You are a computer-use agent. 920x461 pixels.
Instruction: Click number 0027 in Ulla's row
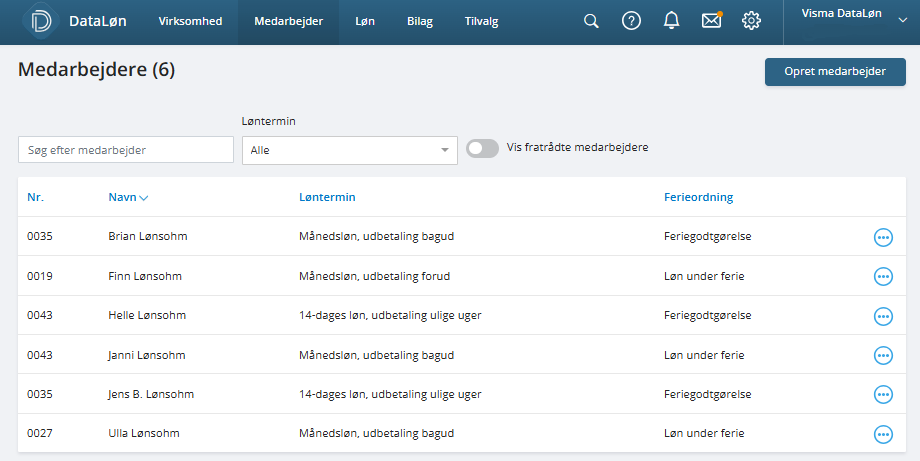tap(40, 433)
